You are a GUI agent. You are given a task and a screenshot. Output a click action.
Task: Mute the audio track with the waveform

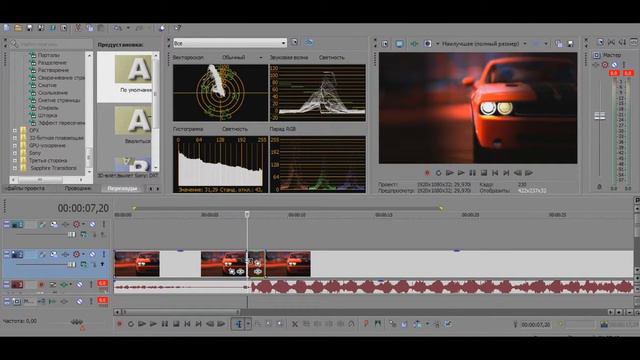79,284
